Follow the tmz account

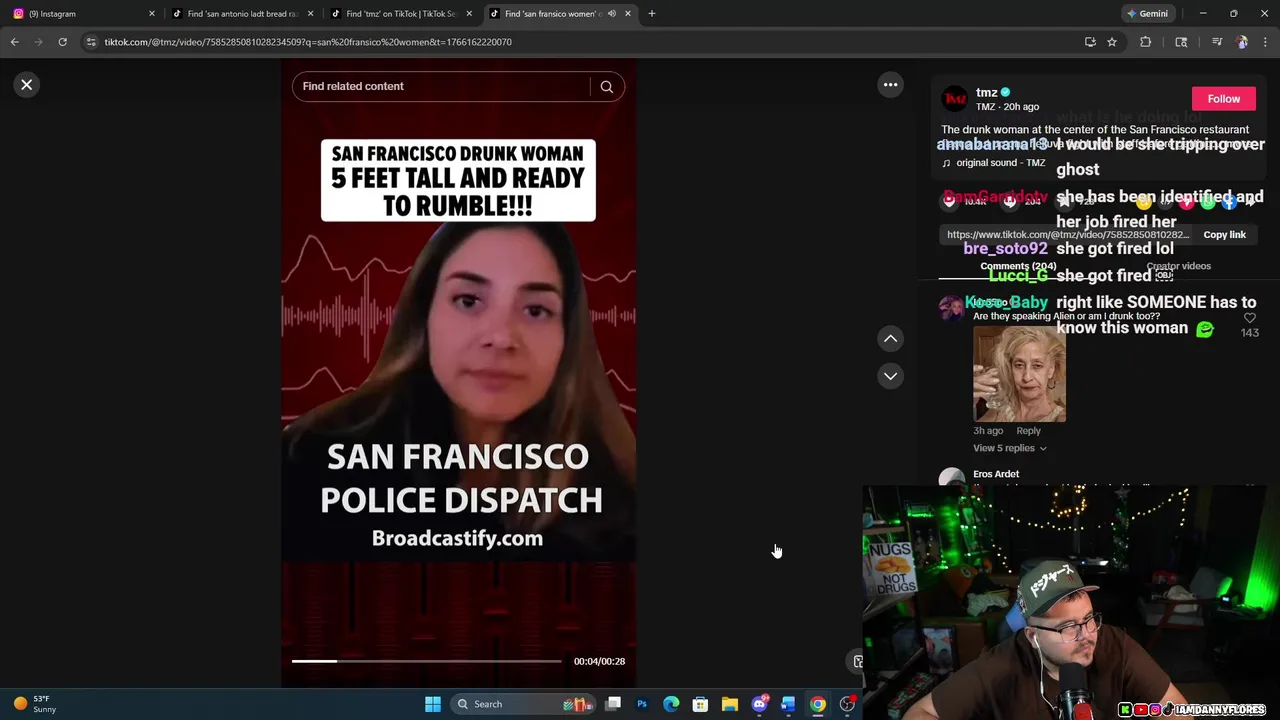click(1223, 99)
